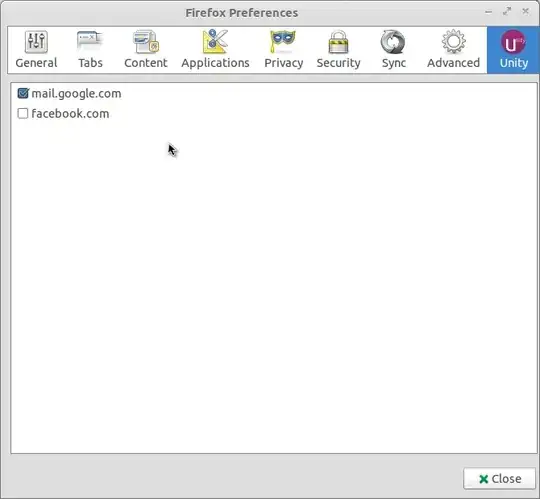The width and height of the screenshot is (540, 499).
Task: Close window using title bar X
Action: (x=525, y=11)
